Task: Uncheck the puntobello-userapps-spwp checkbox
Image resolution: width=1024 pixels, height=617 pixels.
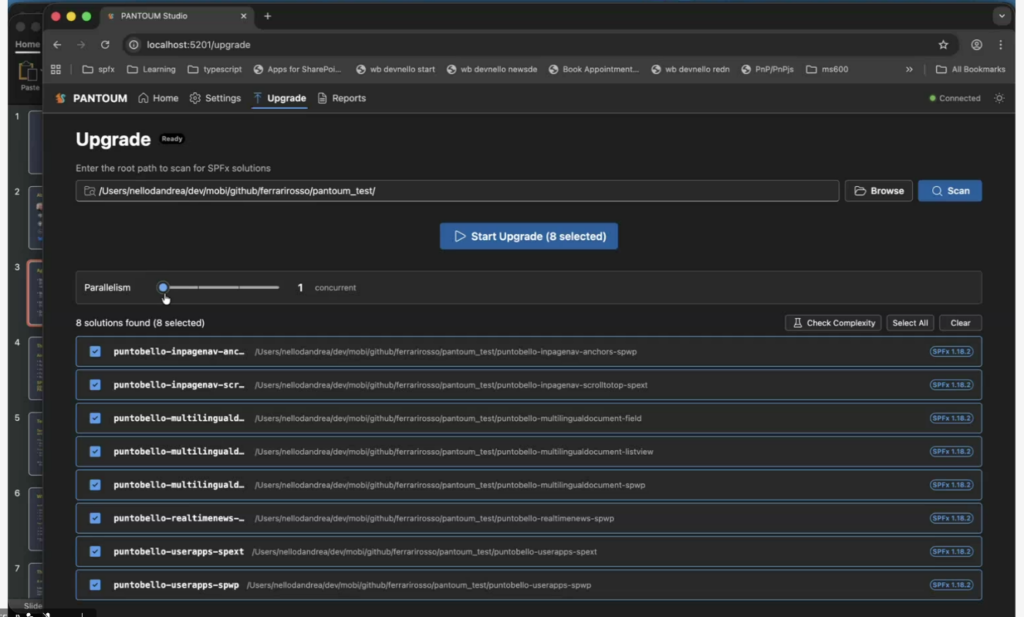Action: 95,585
